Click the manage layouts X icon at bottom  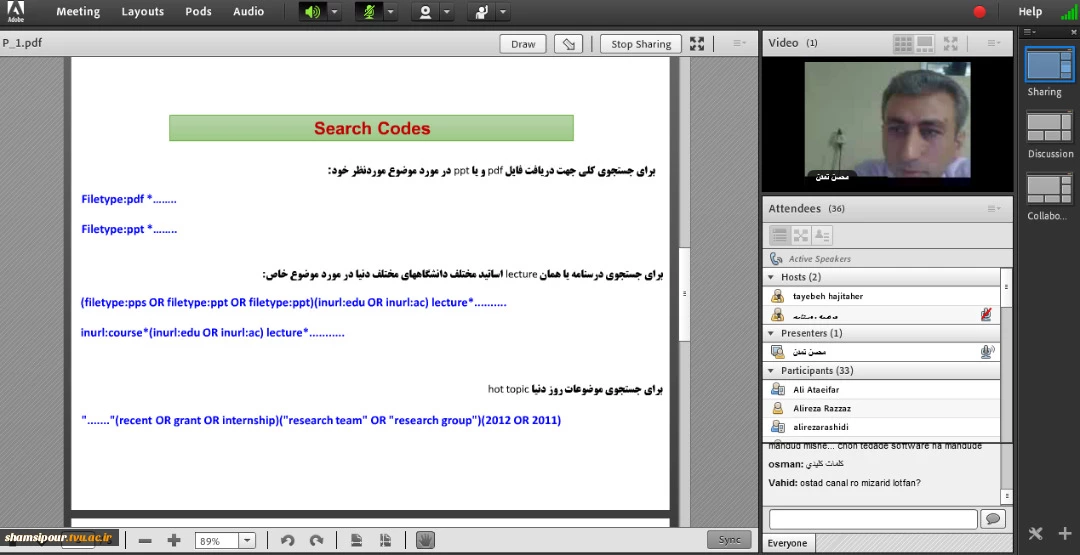[1035, 534]
